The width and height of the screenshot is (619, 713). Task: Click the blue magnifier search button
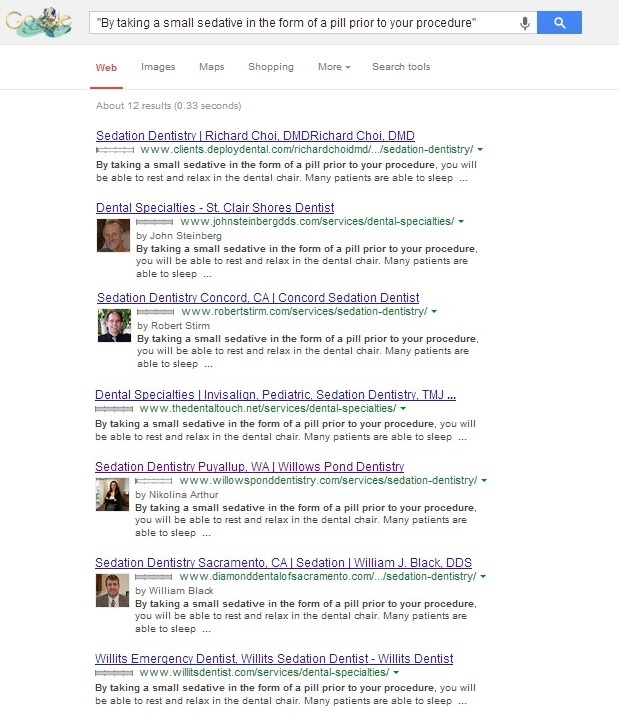[x=559, y=23]
